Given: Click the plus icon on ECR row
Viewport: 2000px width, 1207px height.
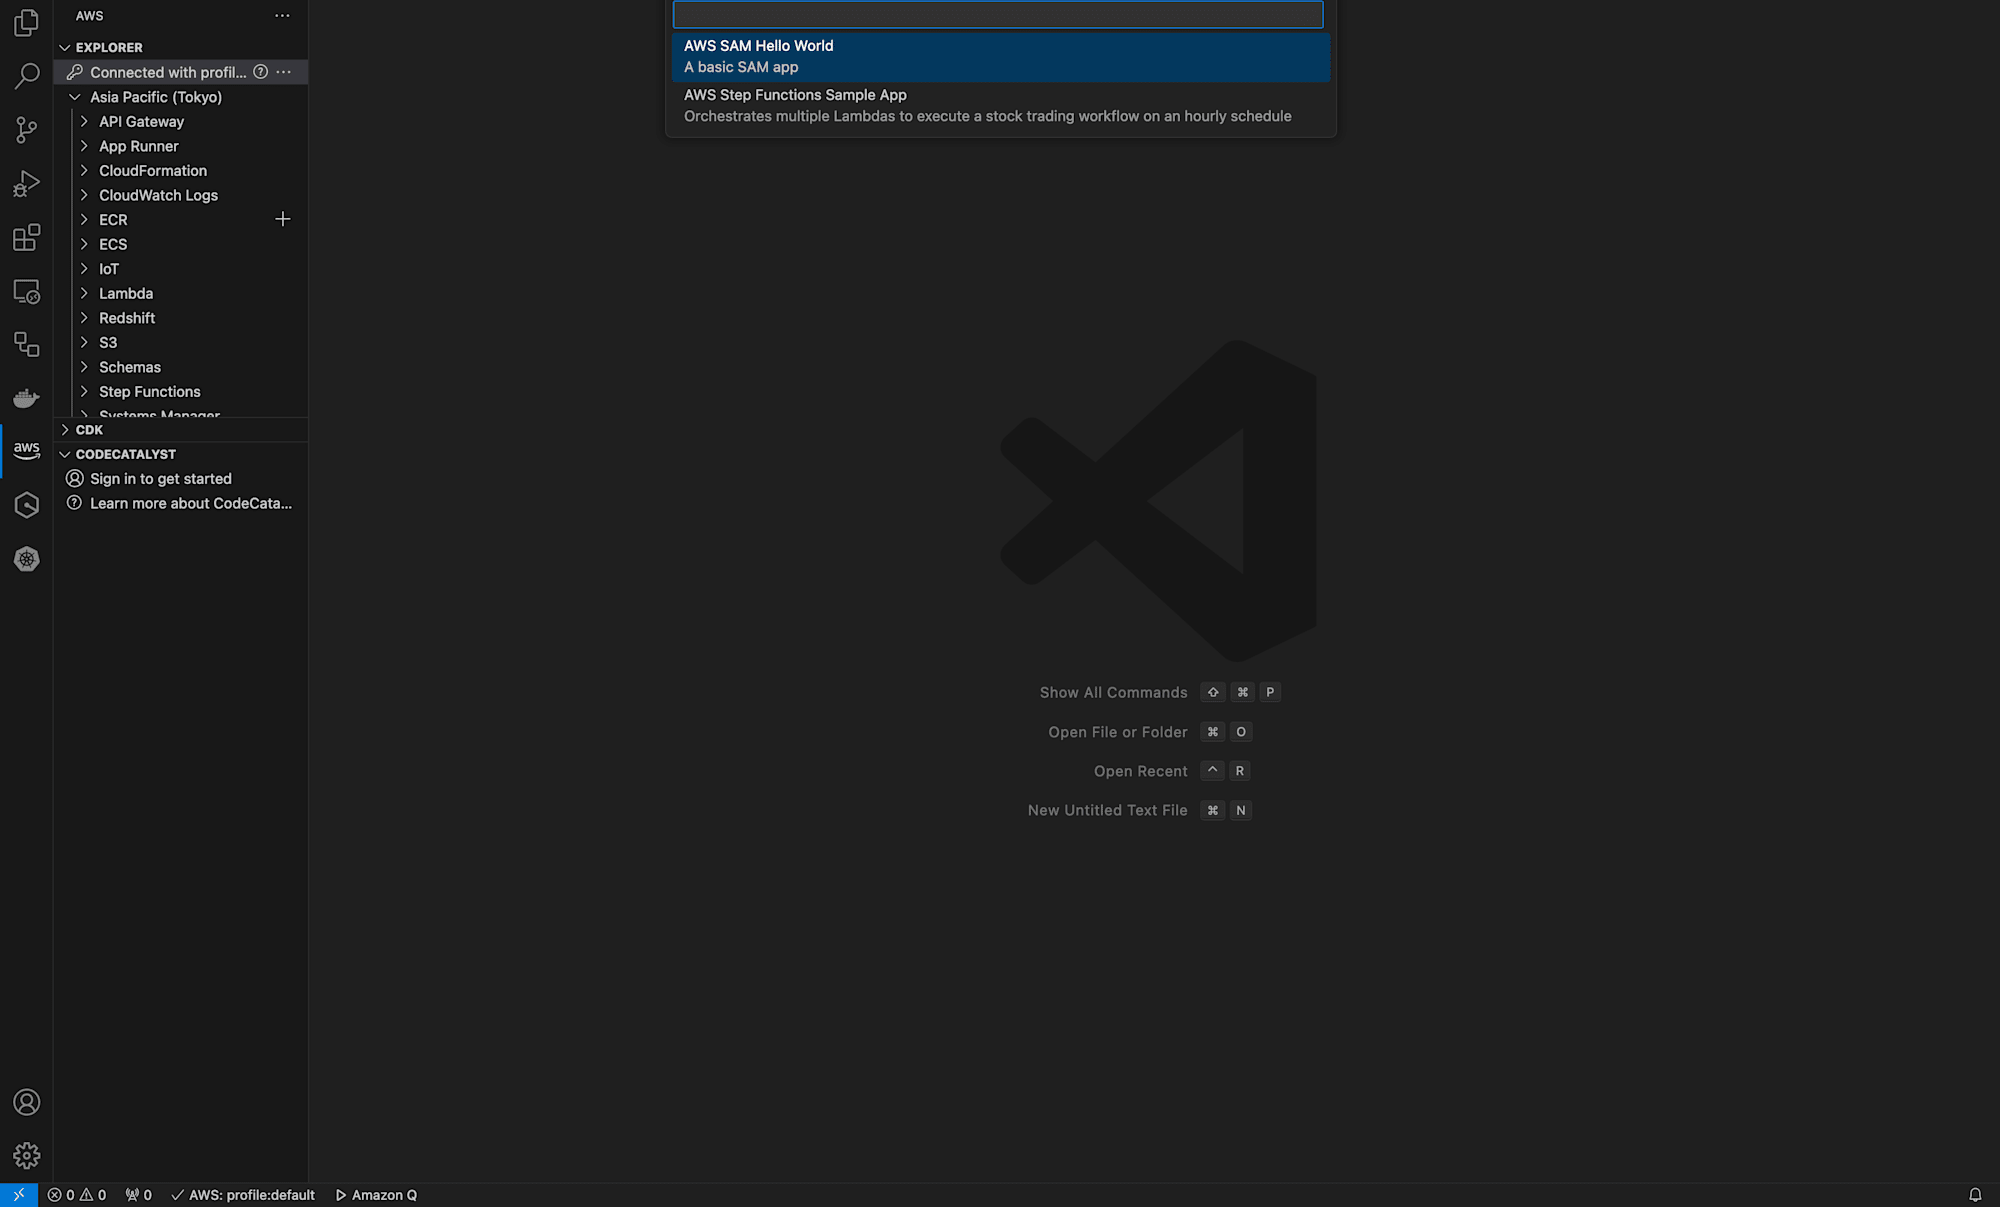Looking at the screenshot, I should pyautogui.click(x=283, y=219).
